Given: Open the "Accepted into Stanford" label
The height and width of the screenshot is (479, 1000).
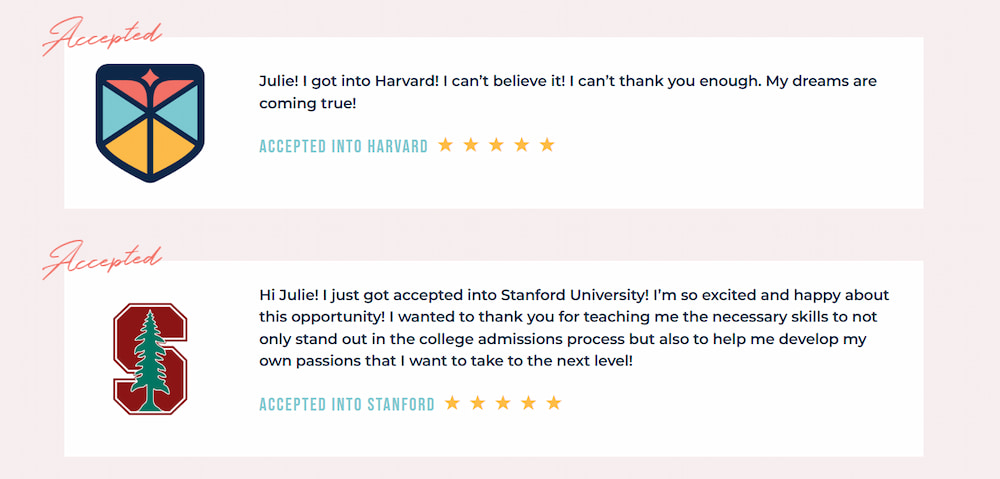Looking at the screenshot, I should pyautogui.click(x=347, y=405).
